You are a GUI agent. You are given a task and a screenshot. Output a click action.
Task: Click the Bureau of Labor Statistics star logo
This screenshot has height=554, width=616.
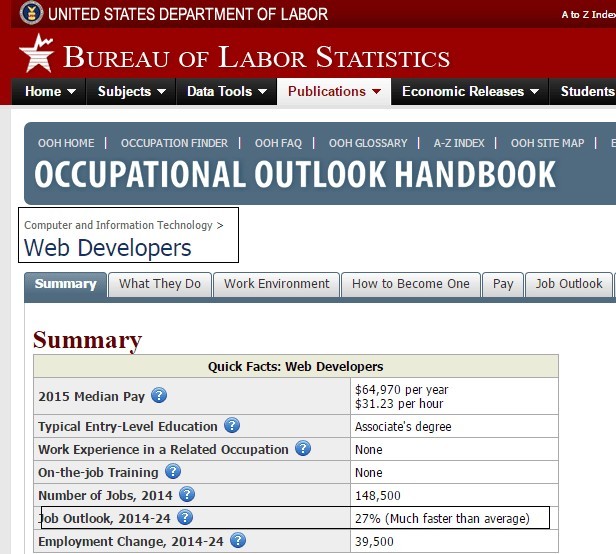click(37, 53)
